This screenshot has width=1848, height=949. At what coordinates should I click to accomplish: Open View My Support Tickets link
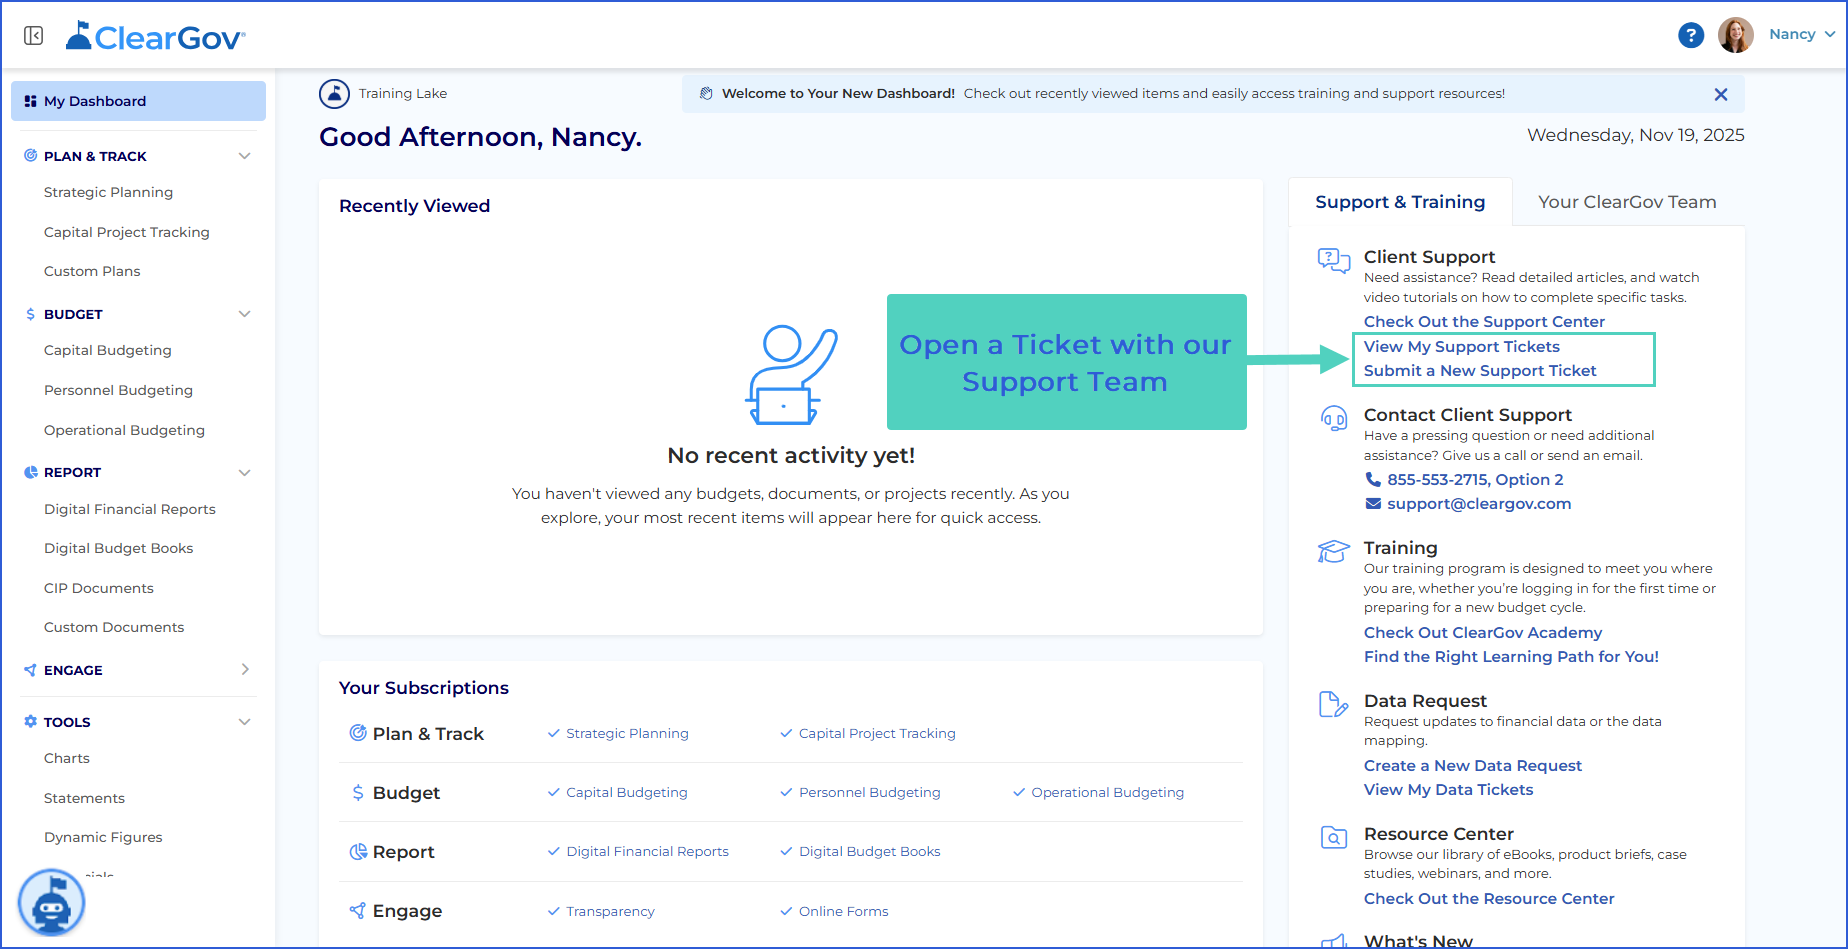tap(1462, 347)
